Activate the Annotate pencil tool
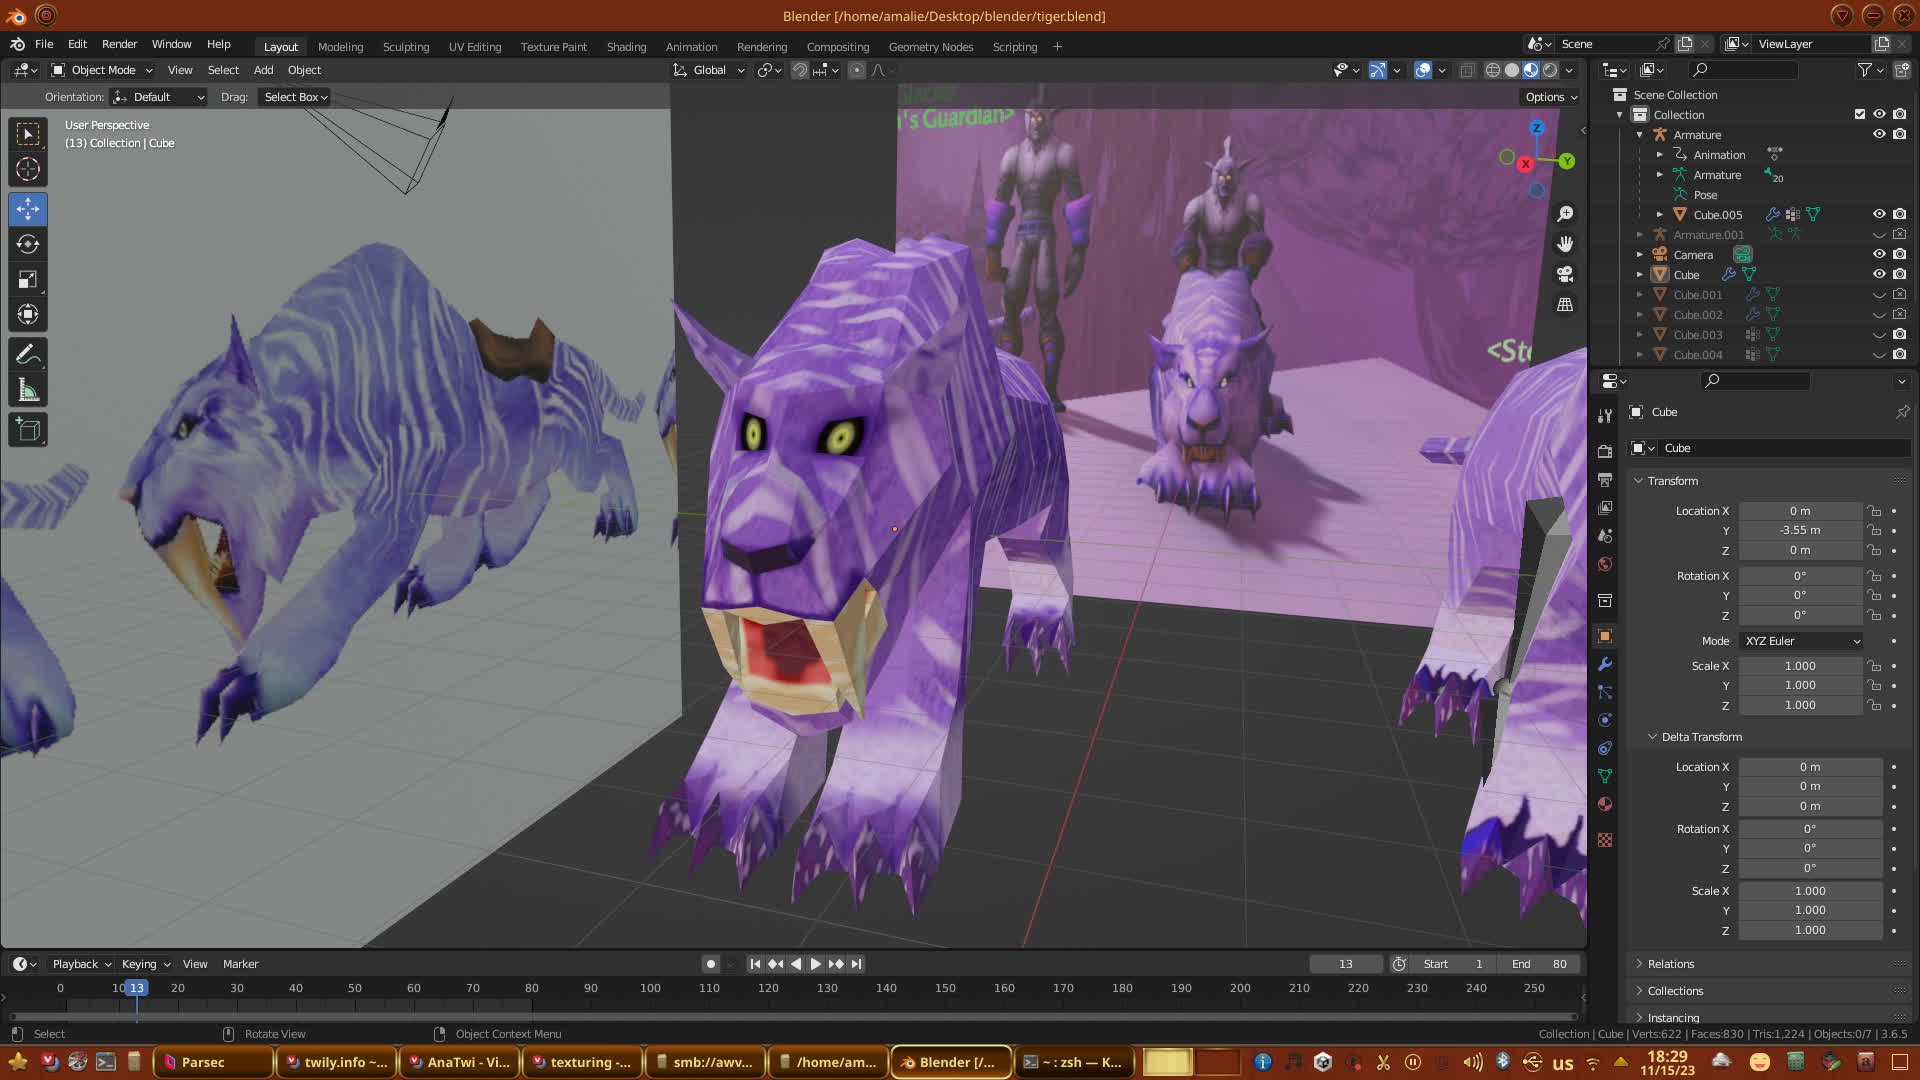This screenshot has height=1080, width=1920. [28, 354]
